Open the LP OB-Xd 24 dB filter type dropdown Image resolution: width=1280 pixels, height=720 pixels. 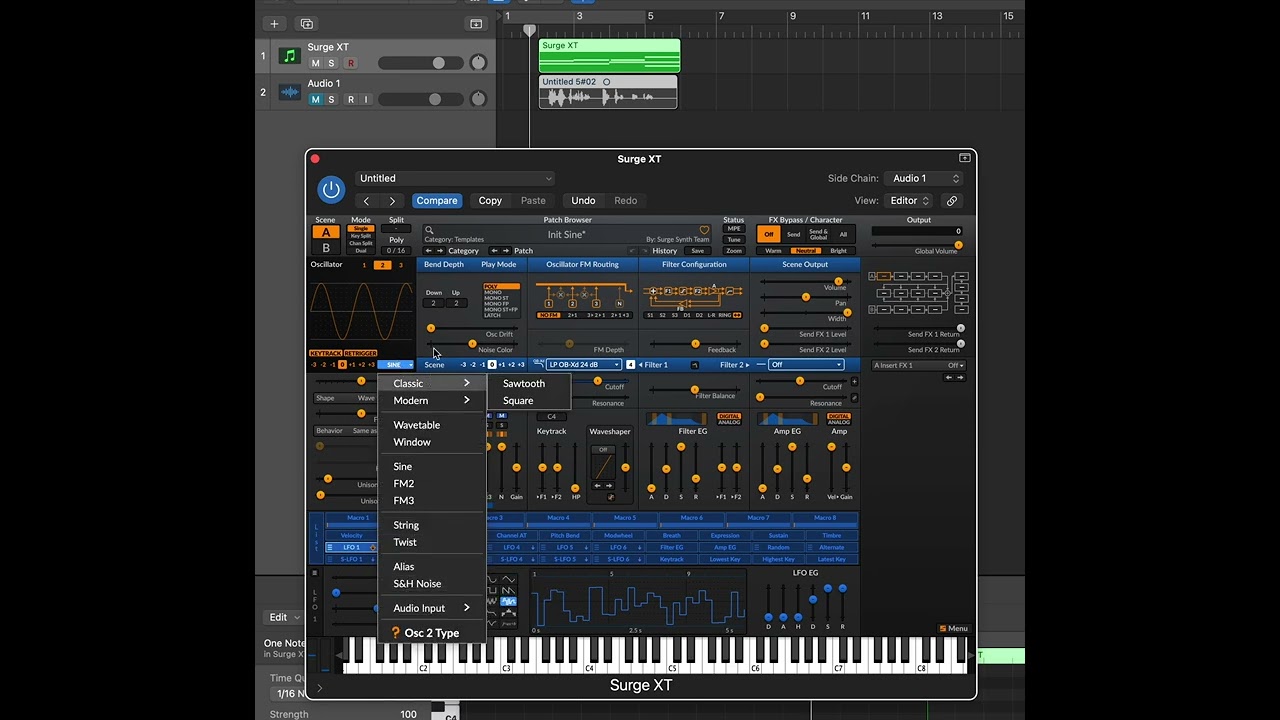tap(584, 365)
